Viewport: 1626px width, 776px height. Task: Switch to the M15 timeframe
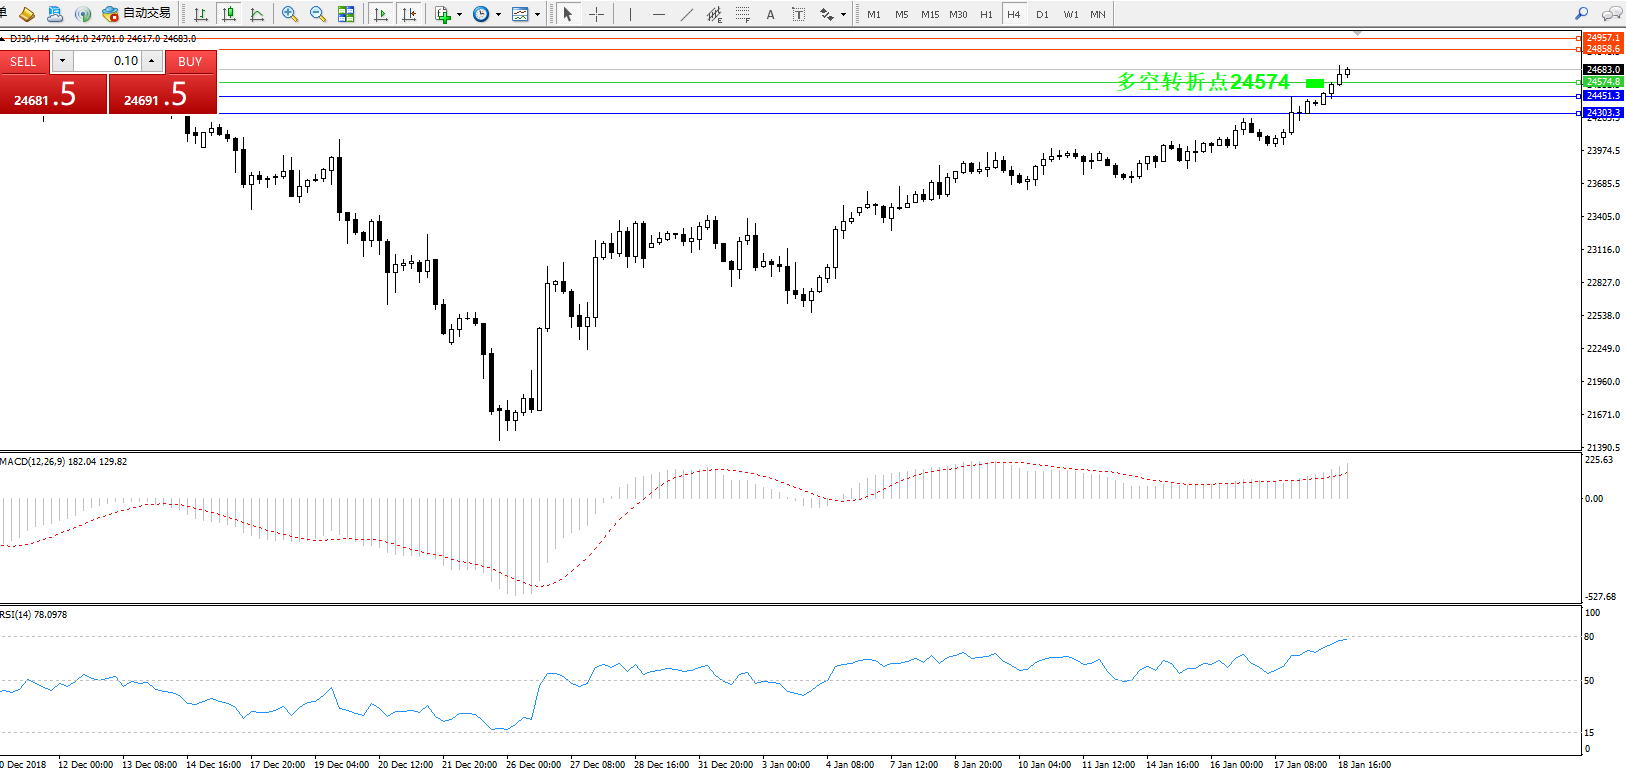[930, 14]
